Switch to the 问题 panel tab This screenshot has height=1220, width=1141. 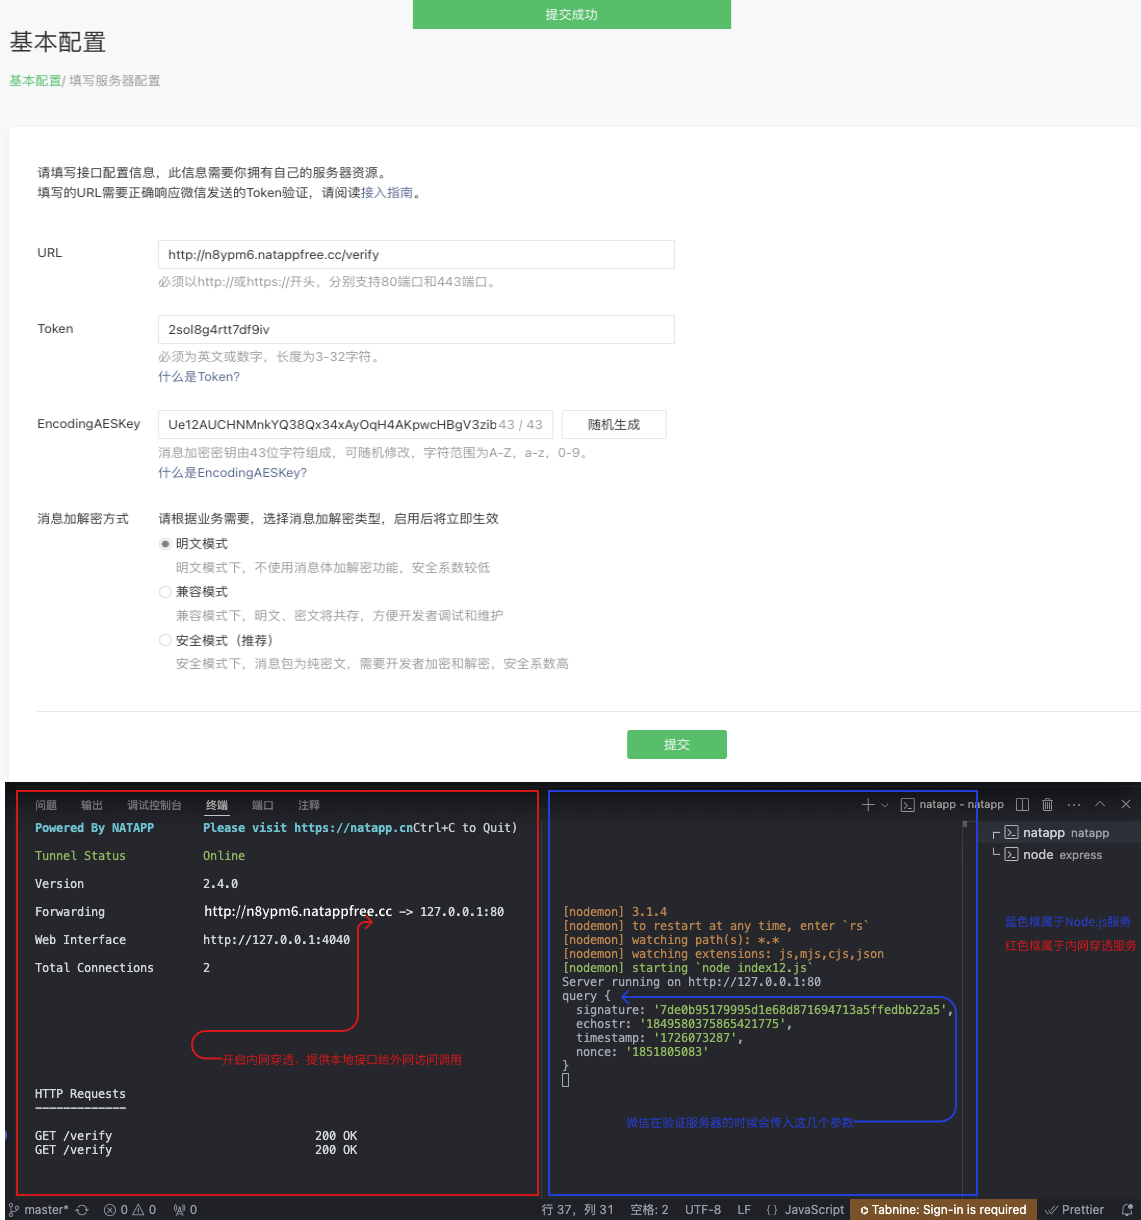pos(46,805)
